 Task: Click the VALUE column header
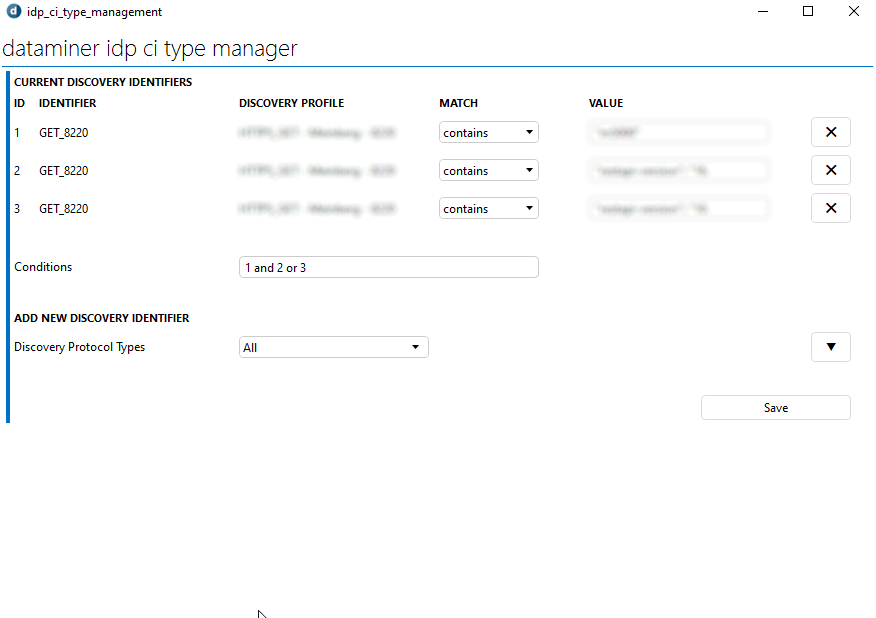coord(606,103)
